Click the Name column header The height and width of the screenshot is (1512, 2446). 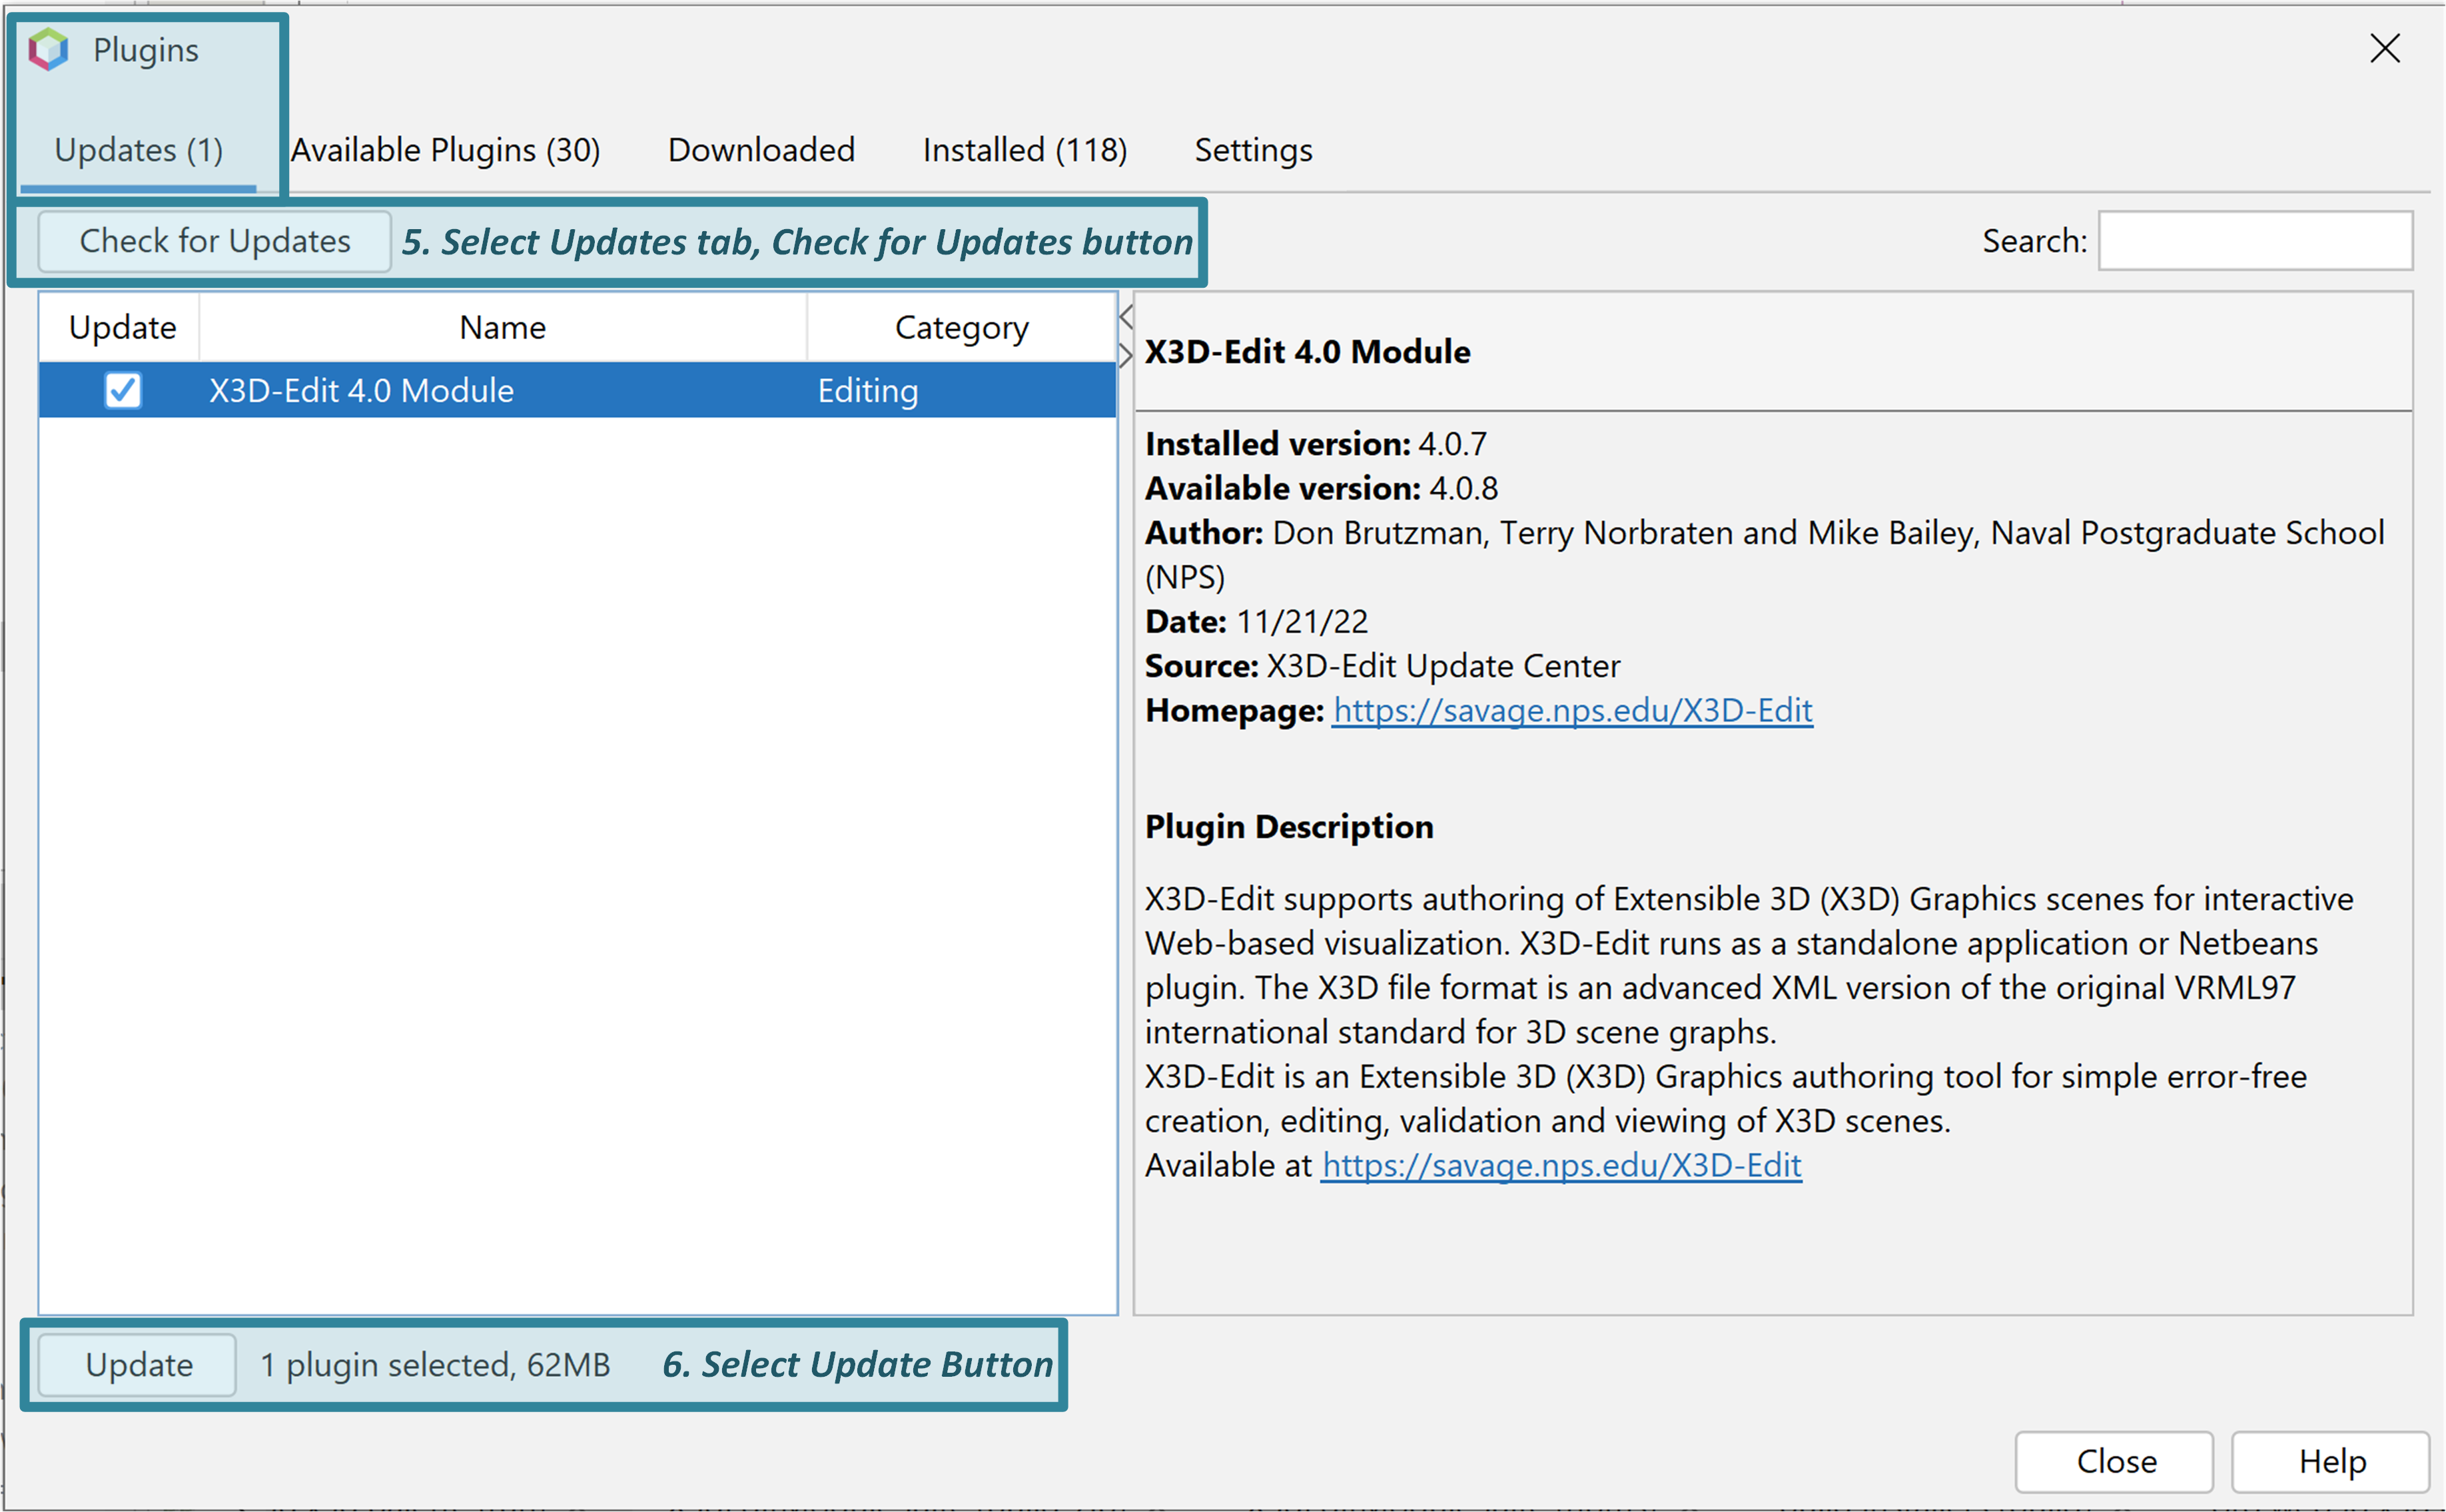tap(502, 326)
